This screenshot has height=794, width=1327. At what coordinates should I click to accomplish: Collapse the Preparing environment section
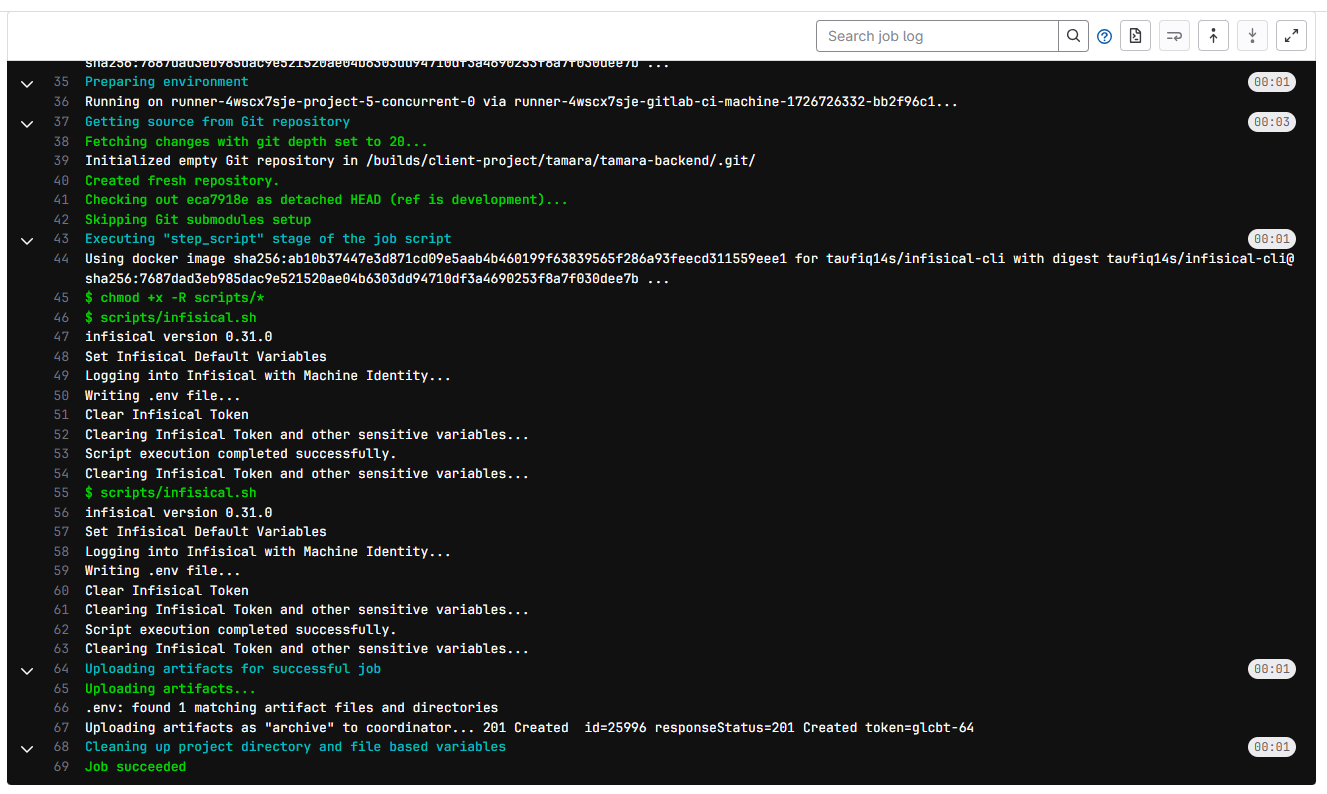[27, 83]
